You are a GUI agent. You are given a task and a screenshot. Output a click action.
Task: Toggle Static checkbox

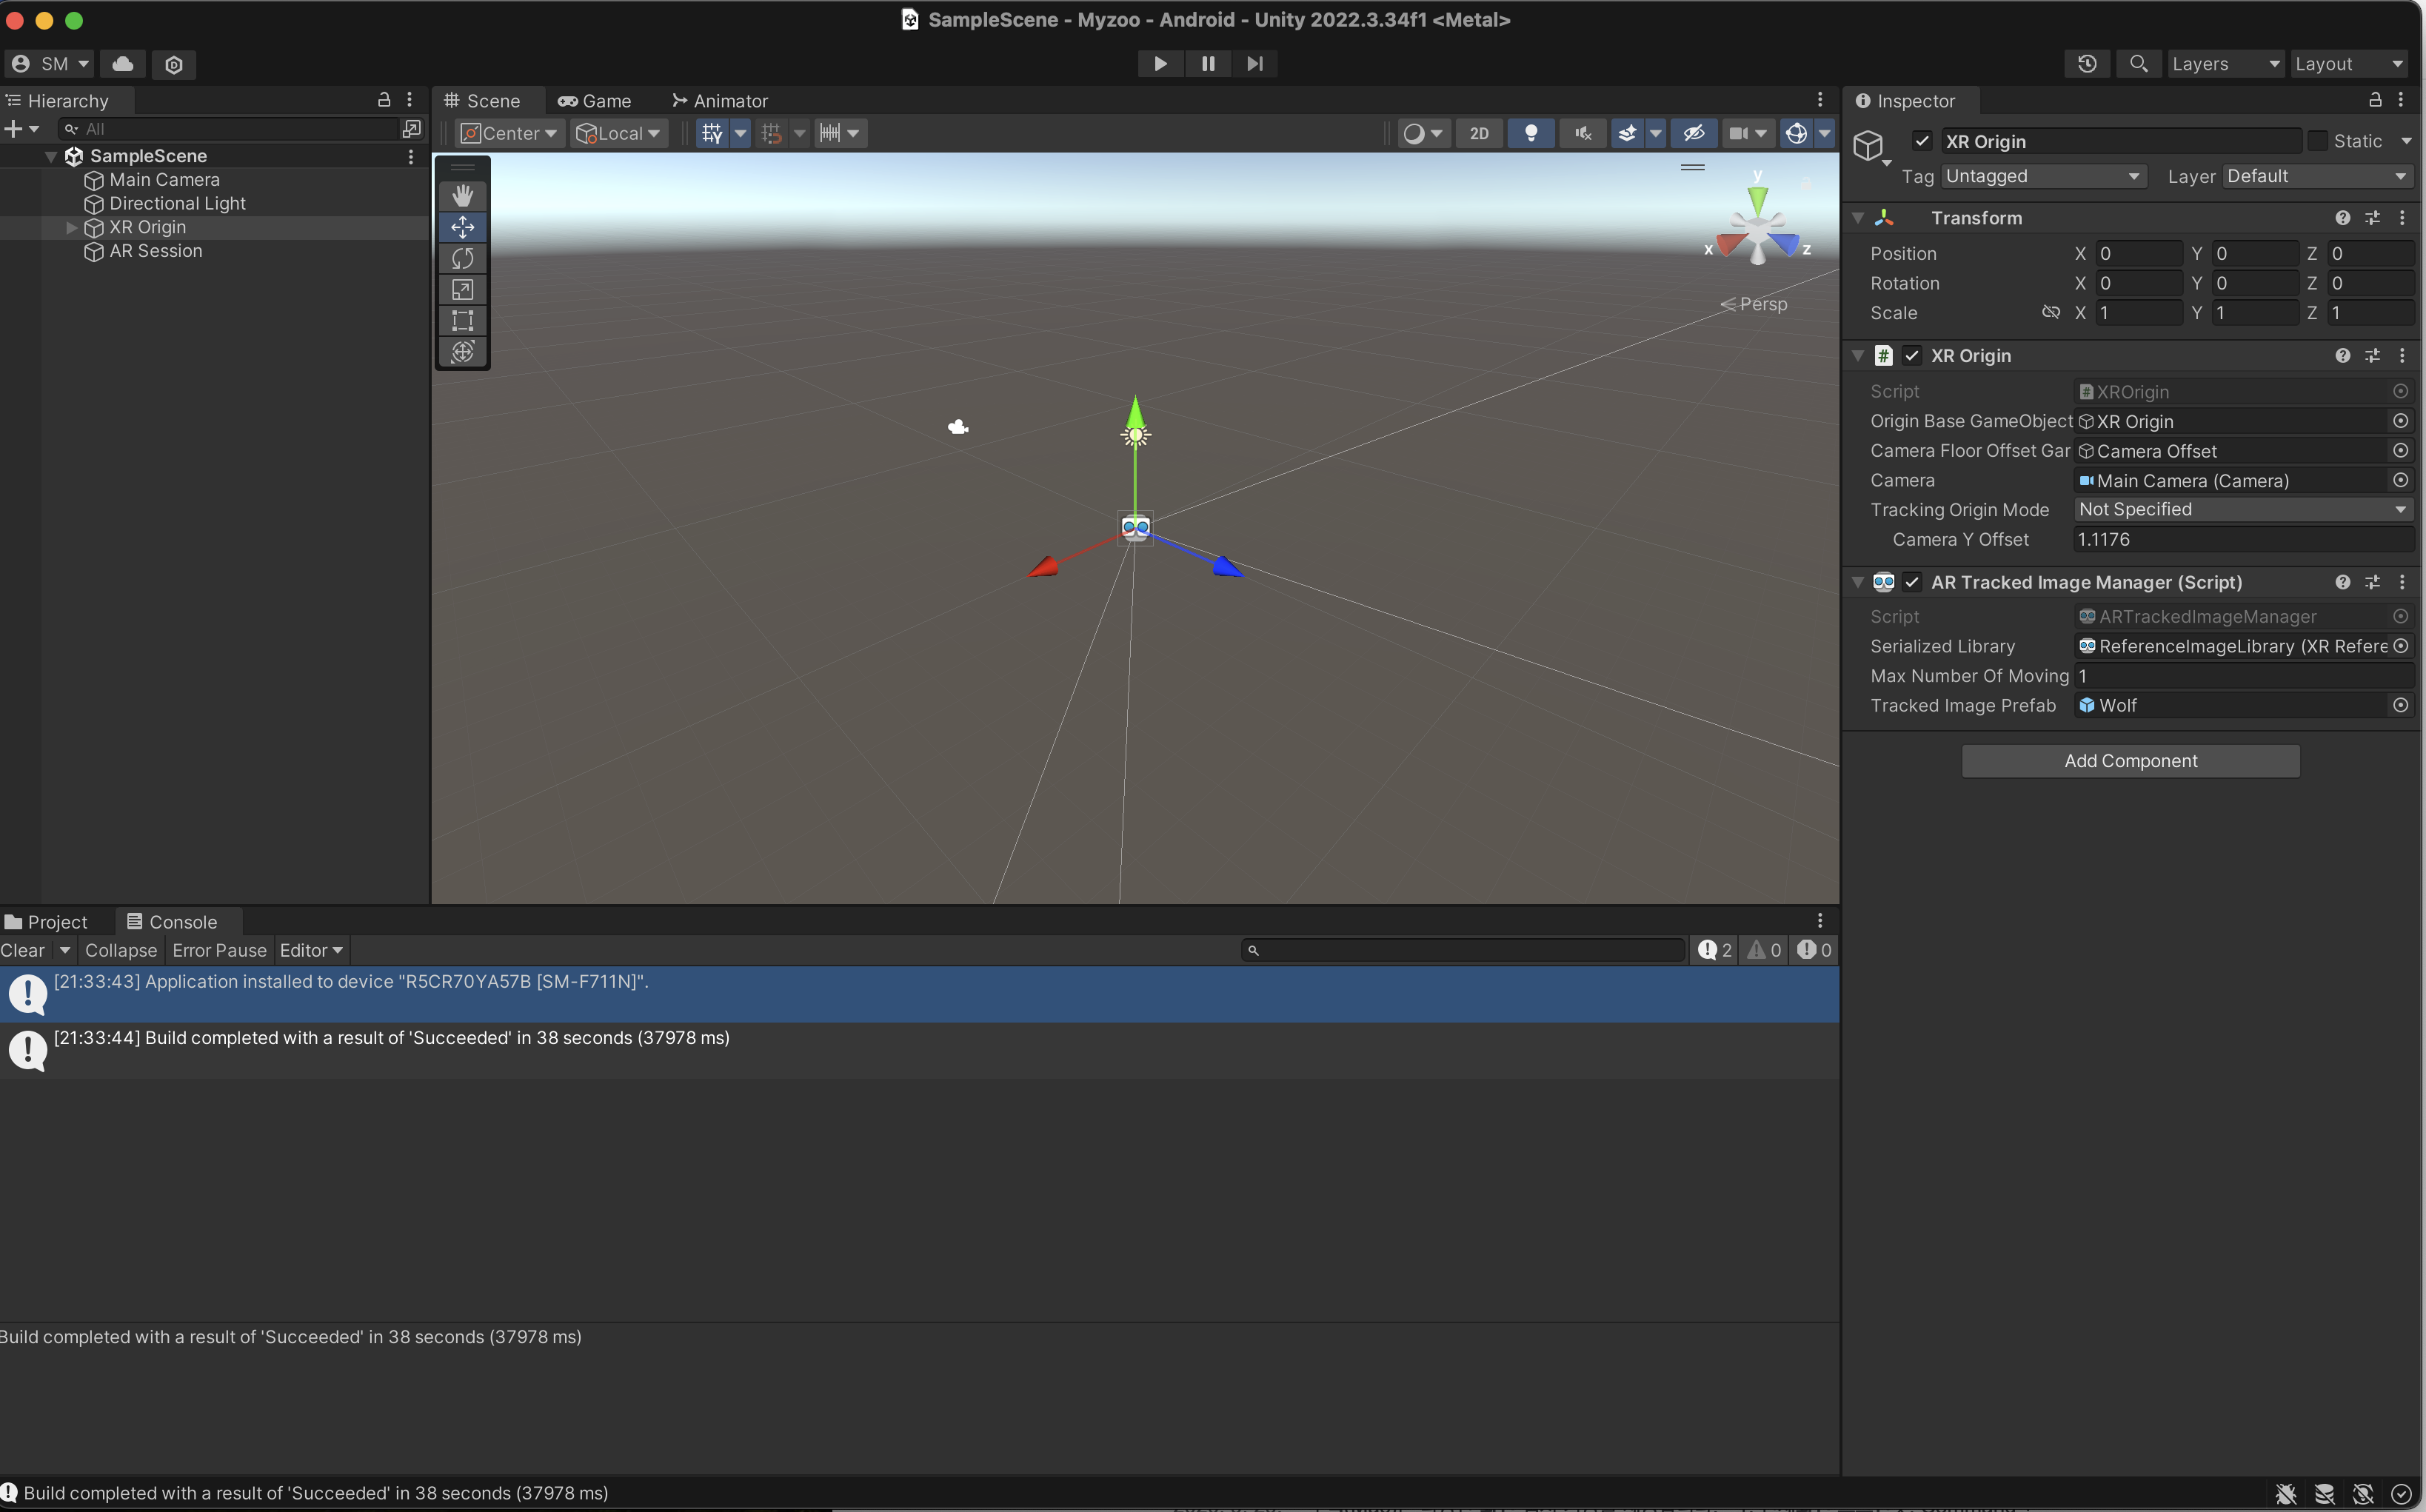2317,141
